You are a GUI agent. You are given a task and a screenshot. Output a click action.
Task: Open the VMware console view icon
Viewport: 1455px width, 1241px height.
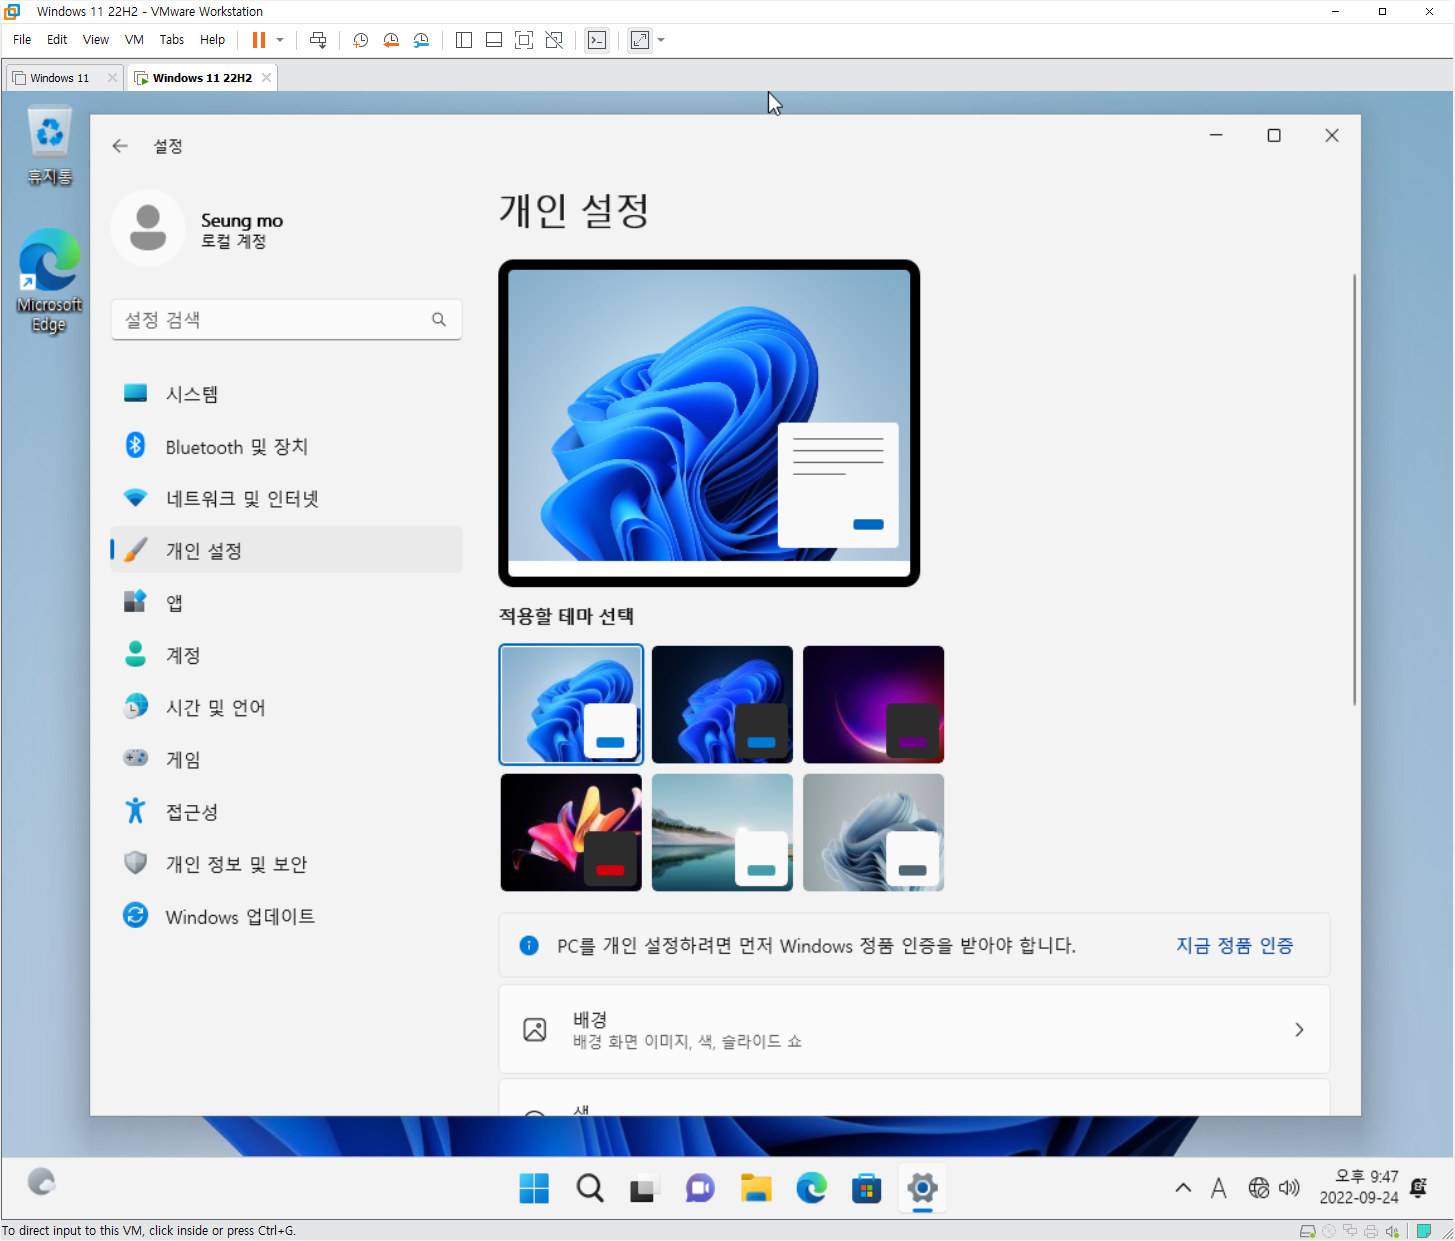click(x=597, y=40)
